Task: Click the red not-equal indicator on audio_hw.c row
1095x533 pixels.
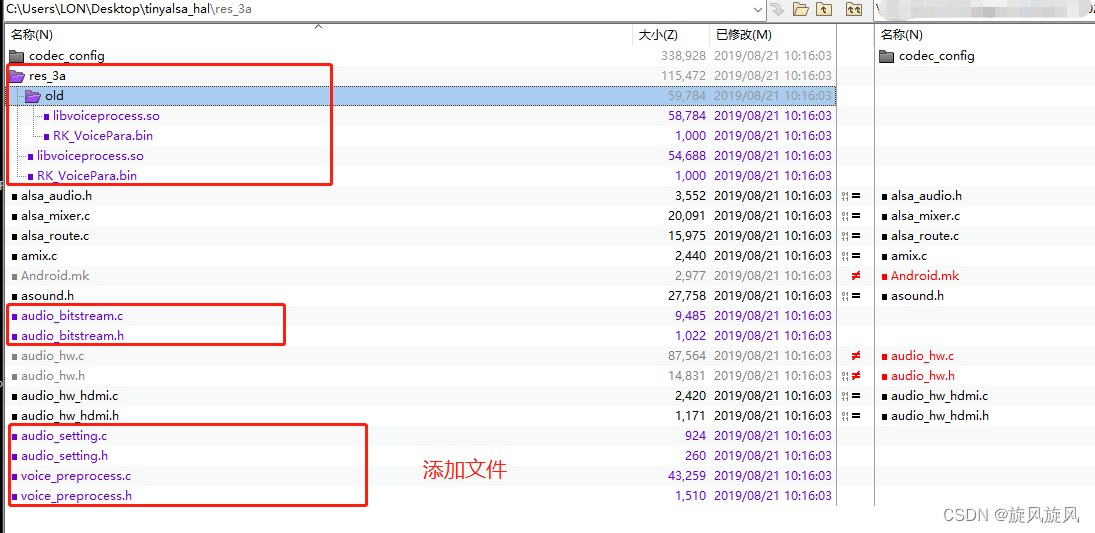Action: tap(855, 356)
